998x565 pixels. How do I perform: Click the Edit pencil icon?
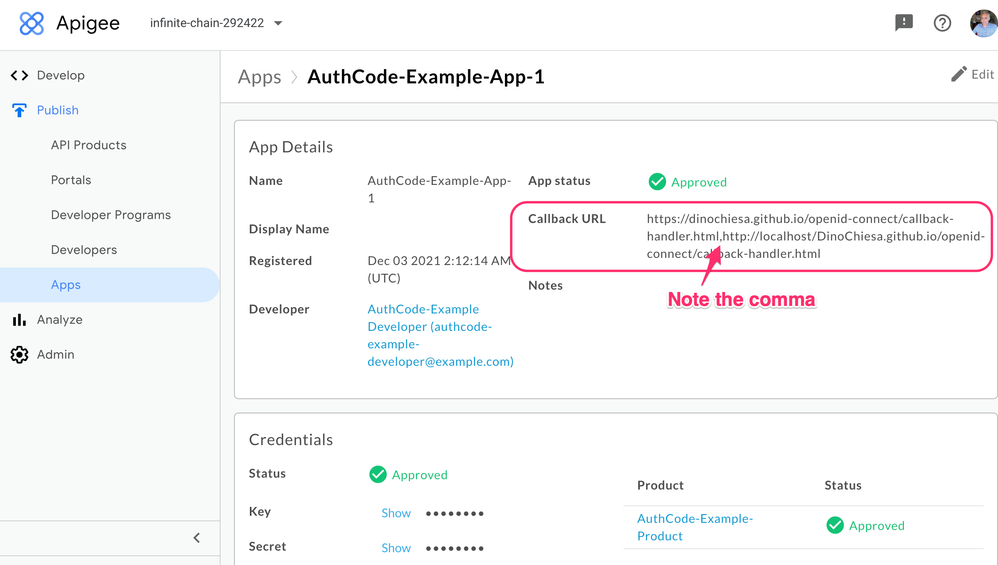click(959, 74)
